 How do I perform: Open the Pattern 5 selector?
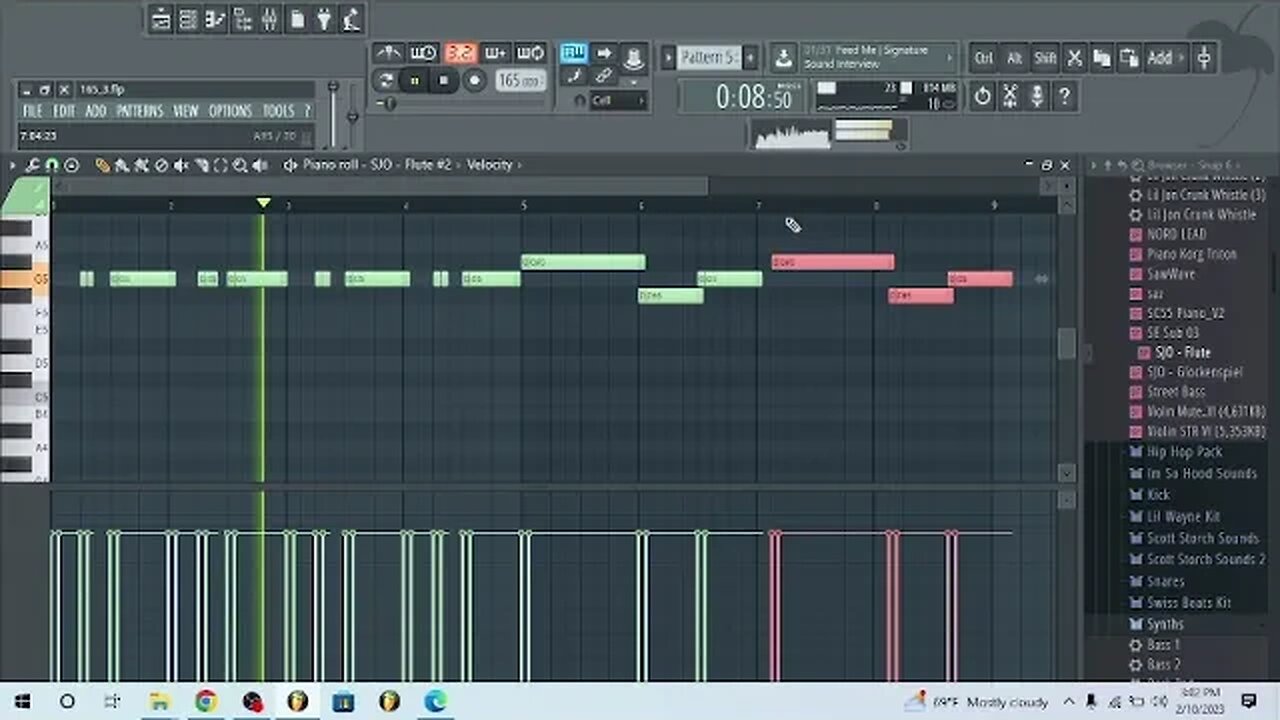(x=708, y=57)
